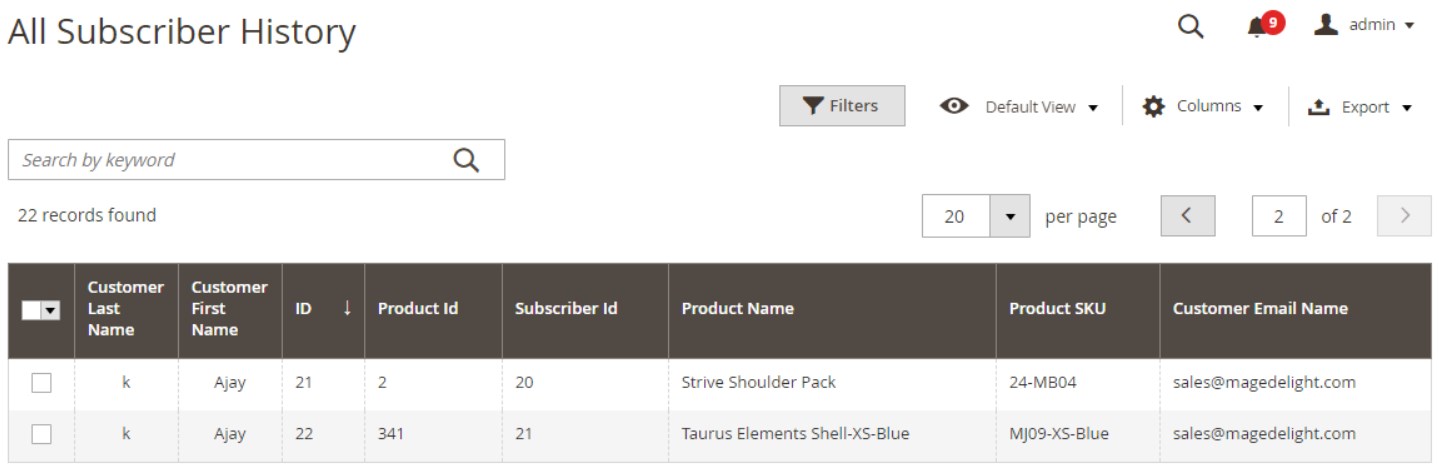This screenshot has height=476, width=1439.
Task: Sort by ID column arrow
Action: pos(347,308)
